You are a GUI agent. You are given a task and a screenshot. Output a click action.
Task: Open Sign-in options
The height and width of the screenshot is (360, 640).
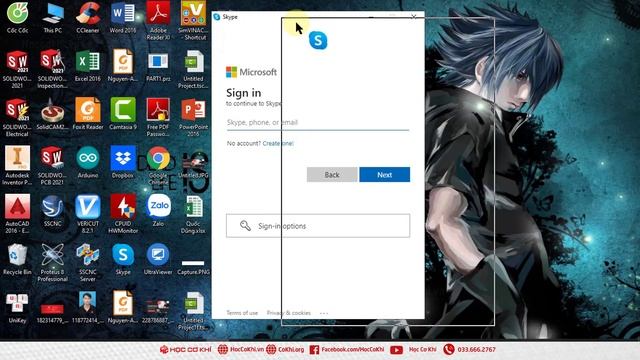pyautogui.click(x=318, y=226)
